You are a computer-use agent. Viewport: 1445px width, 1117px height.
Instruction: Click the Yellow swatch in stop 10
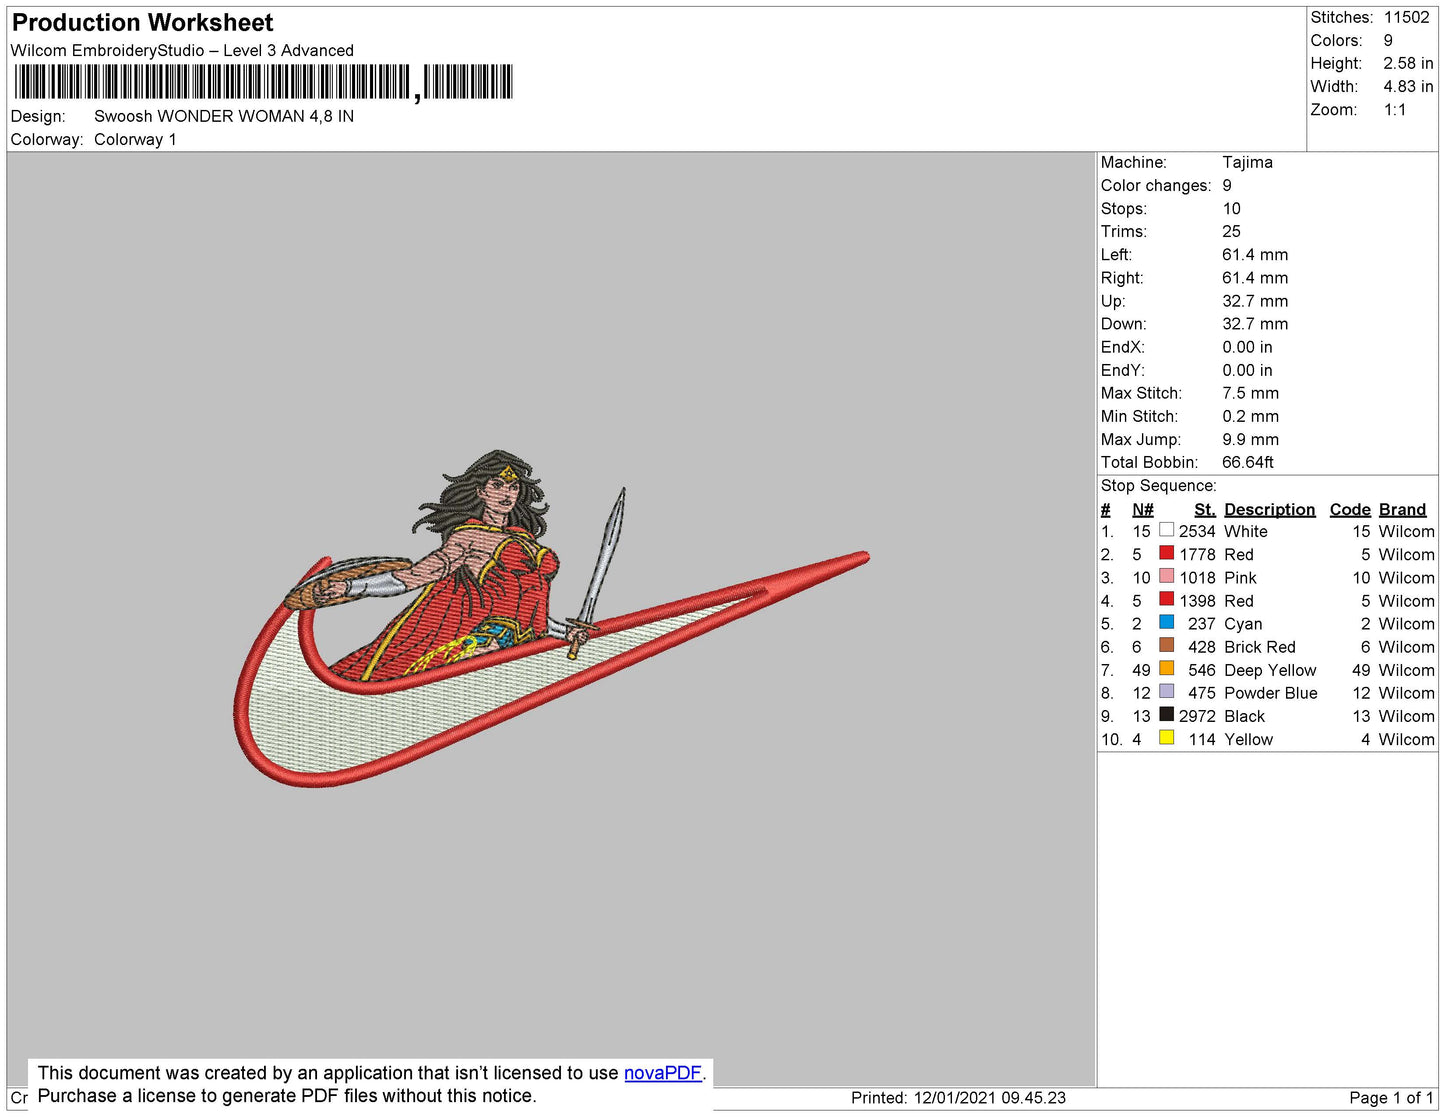[x=1166, y=738]
